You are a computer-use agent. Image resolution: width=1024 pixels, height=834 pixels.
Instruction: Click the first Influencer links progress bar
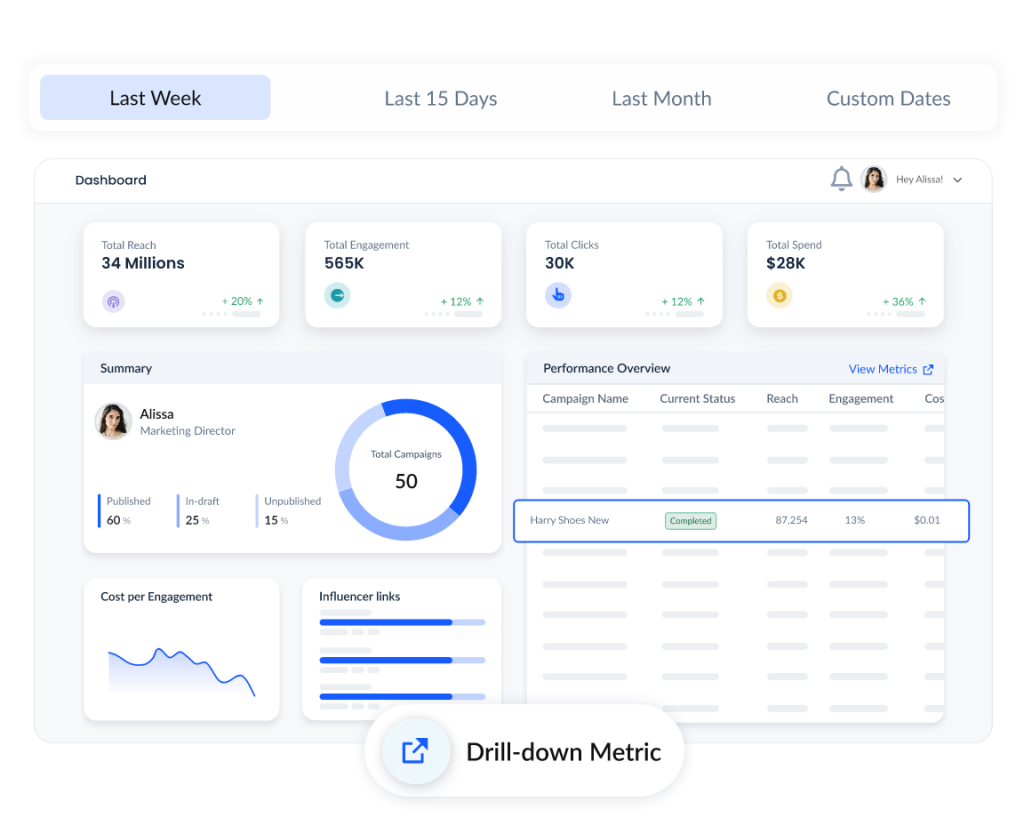pos(402,622)
